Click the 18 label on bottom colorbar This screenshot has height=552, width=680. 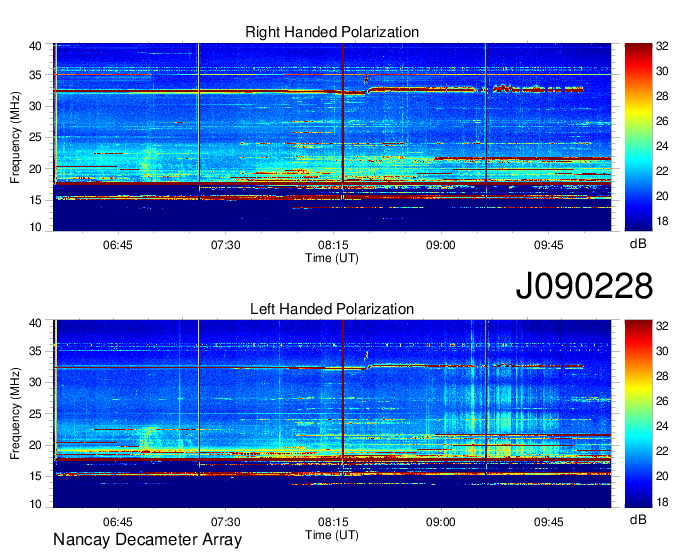coord(662,501)
